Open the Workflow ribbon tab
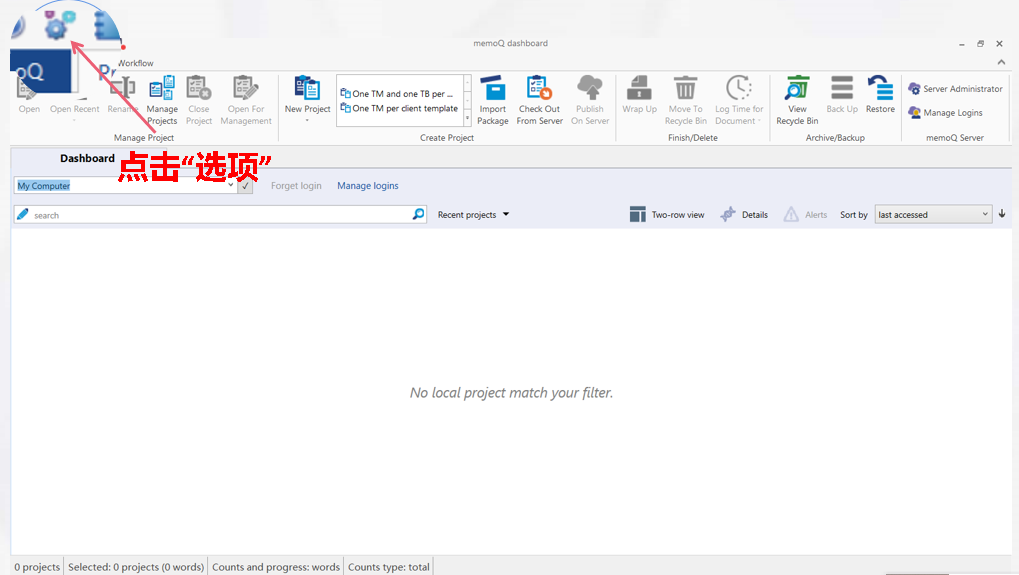The image size is (1019, 575). click(x=136, y=63)
